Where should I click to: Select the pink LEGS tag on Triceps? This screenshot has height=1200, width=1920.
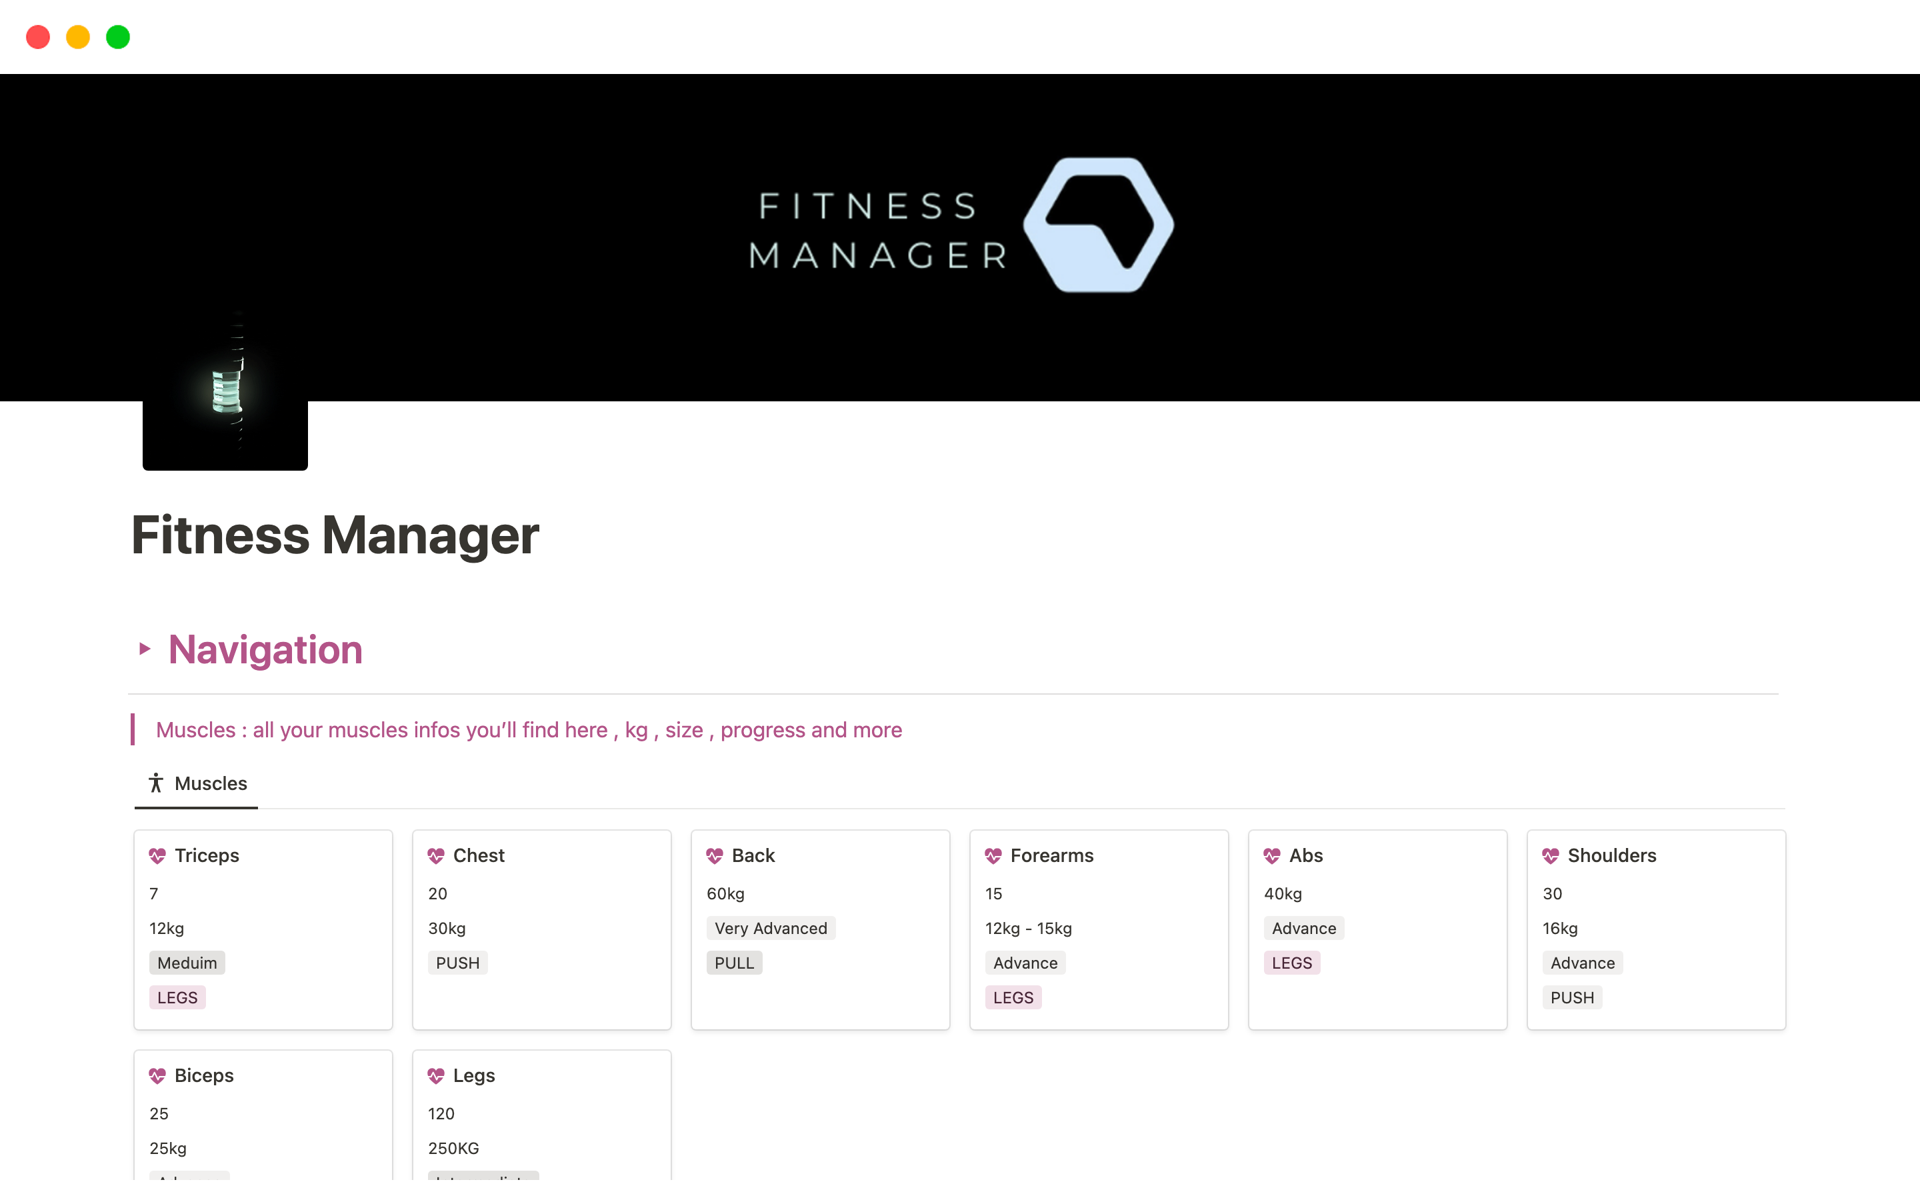[177, 998]
